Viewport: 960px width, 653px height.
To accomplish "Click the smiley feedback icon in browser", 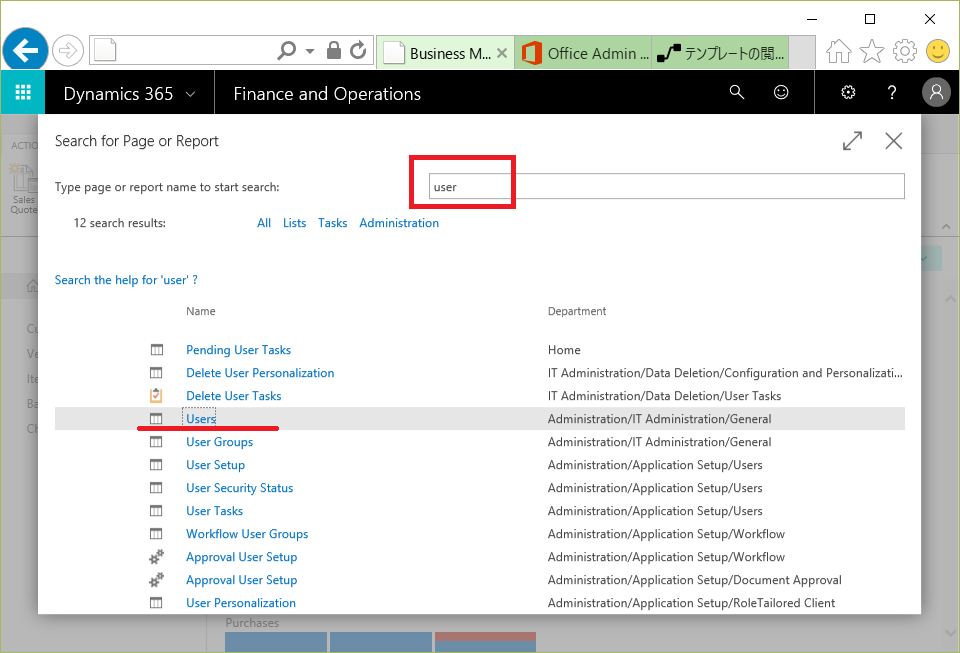I will (x=937, y=51).
